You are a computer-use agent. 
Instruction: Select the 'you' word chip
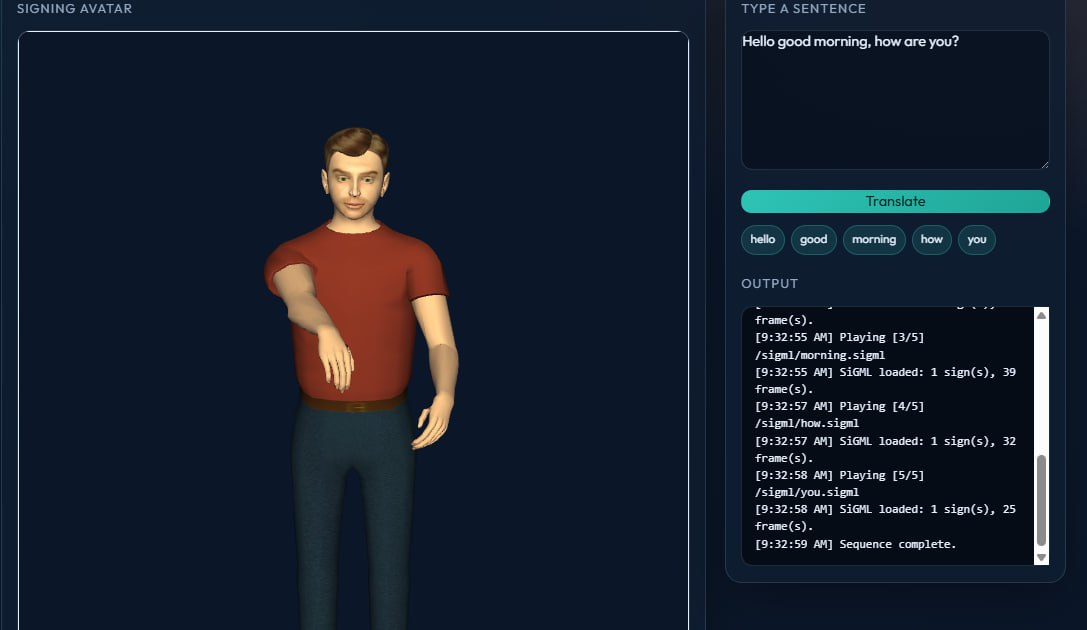coord(976,240)
